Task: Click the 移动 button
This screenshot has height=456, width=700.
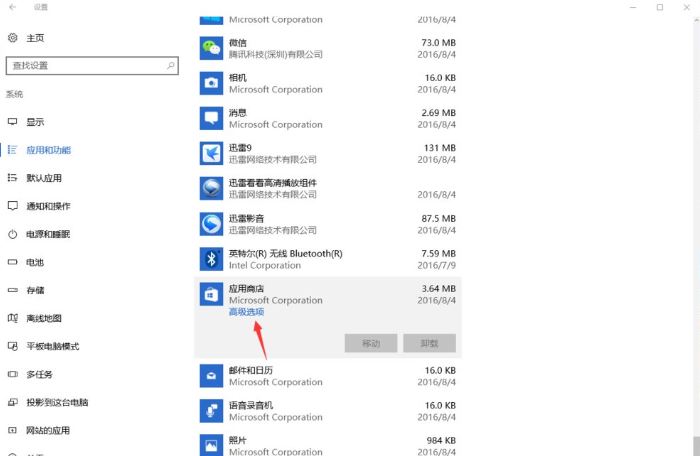Action: (x=371, y=343)
